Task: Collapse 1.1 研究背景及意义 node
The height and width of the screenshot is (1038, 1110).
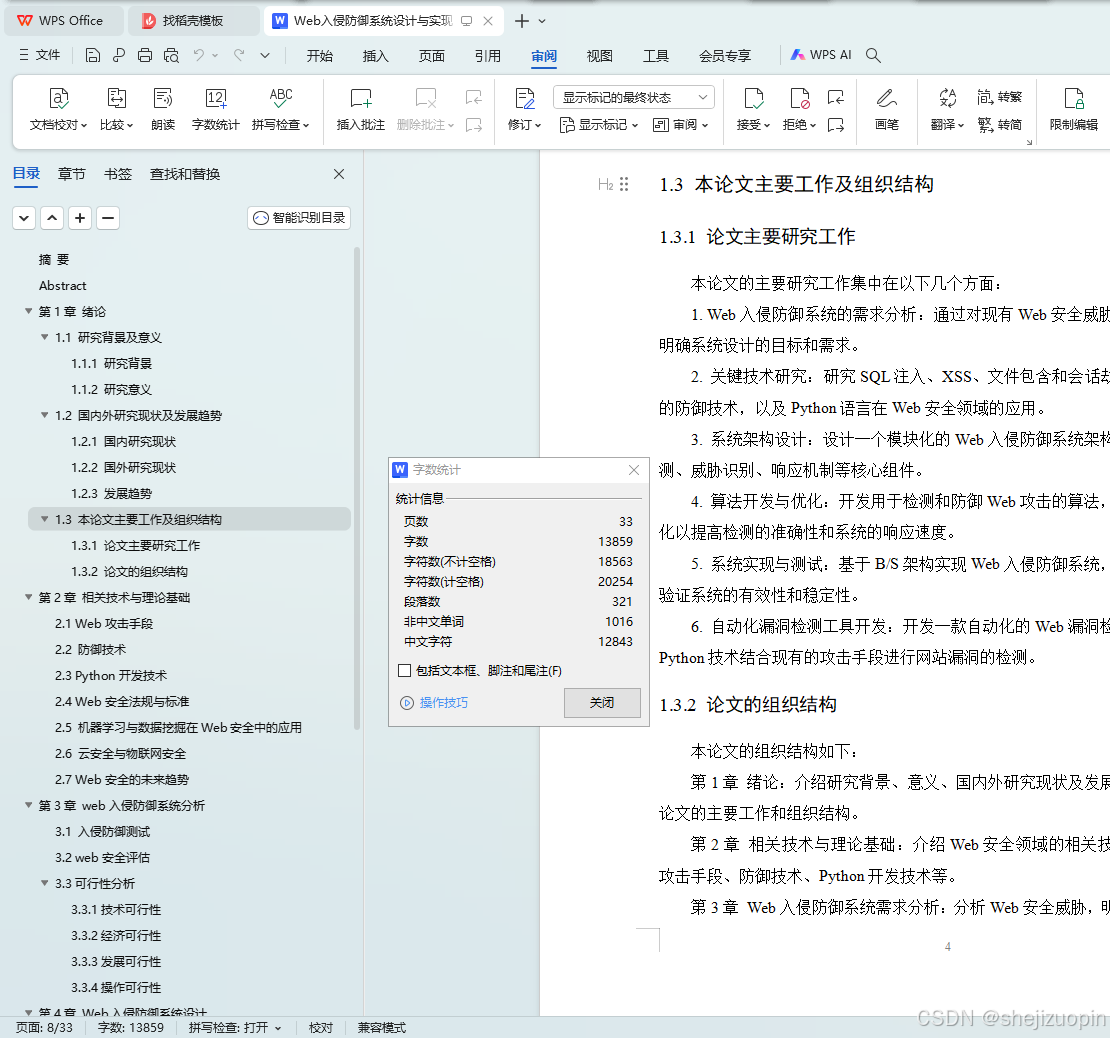Action: click(x=45, y=338)
